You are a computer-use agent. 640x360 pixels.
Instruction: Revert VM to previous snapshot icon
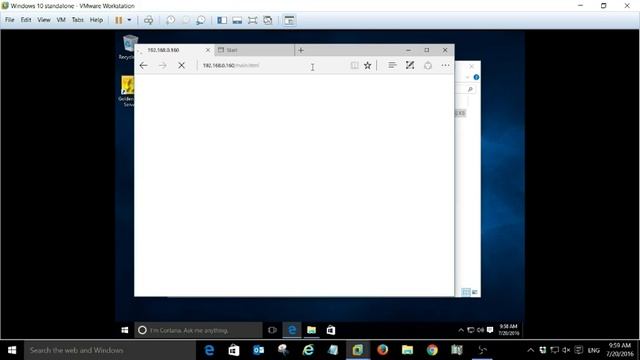click(x=186, y=20)
